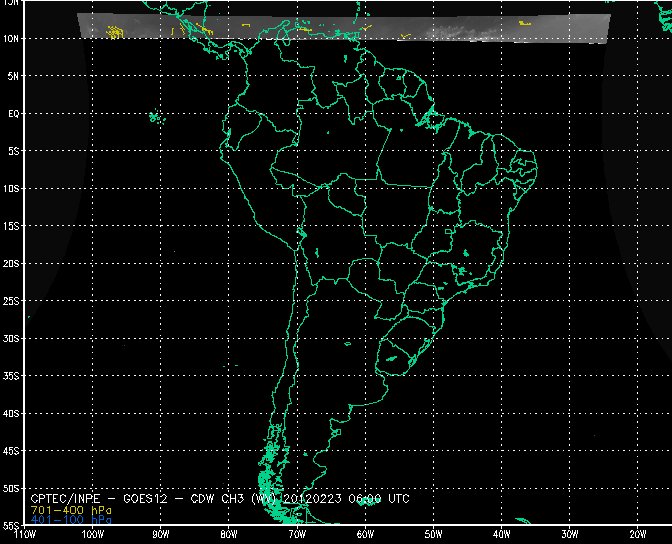Select the 55S latitude label
The image size is (672, 544).
pyautogui.click(x=11, y=526)
